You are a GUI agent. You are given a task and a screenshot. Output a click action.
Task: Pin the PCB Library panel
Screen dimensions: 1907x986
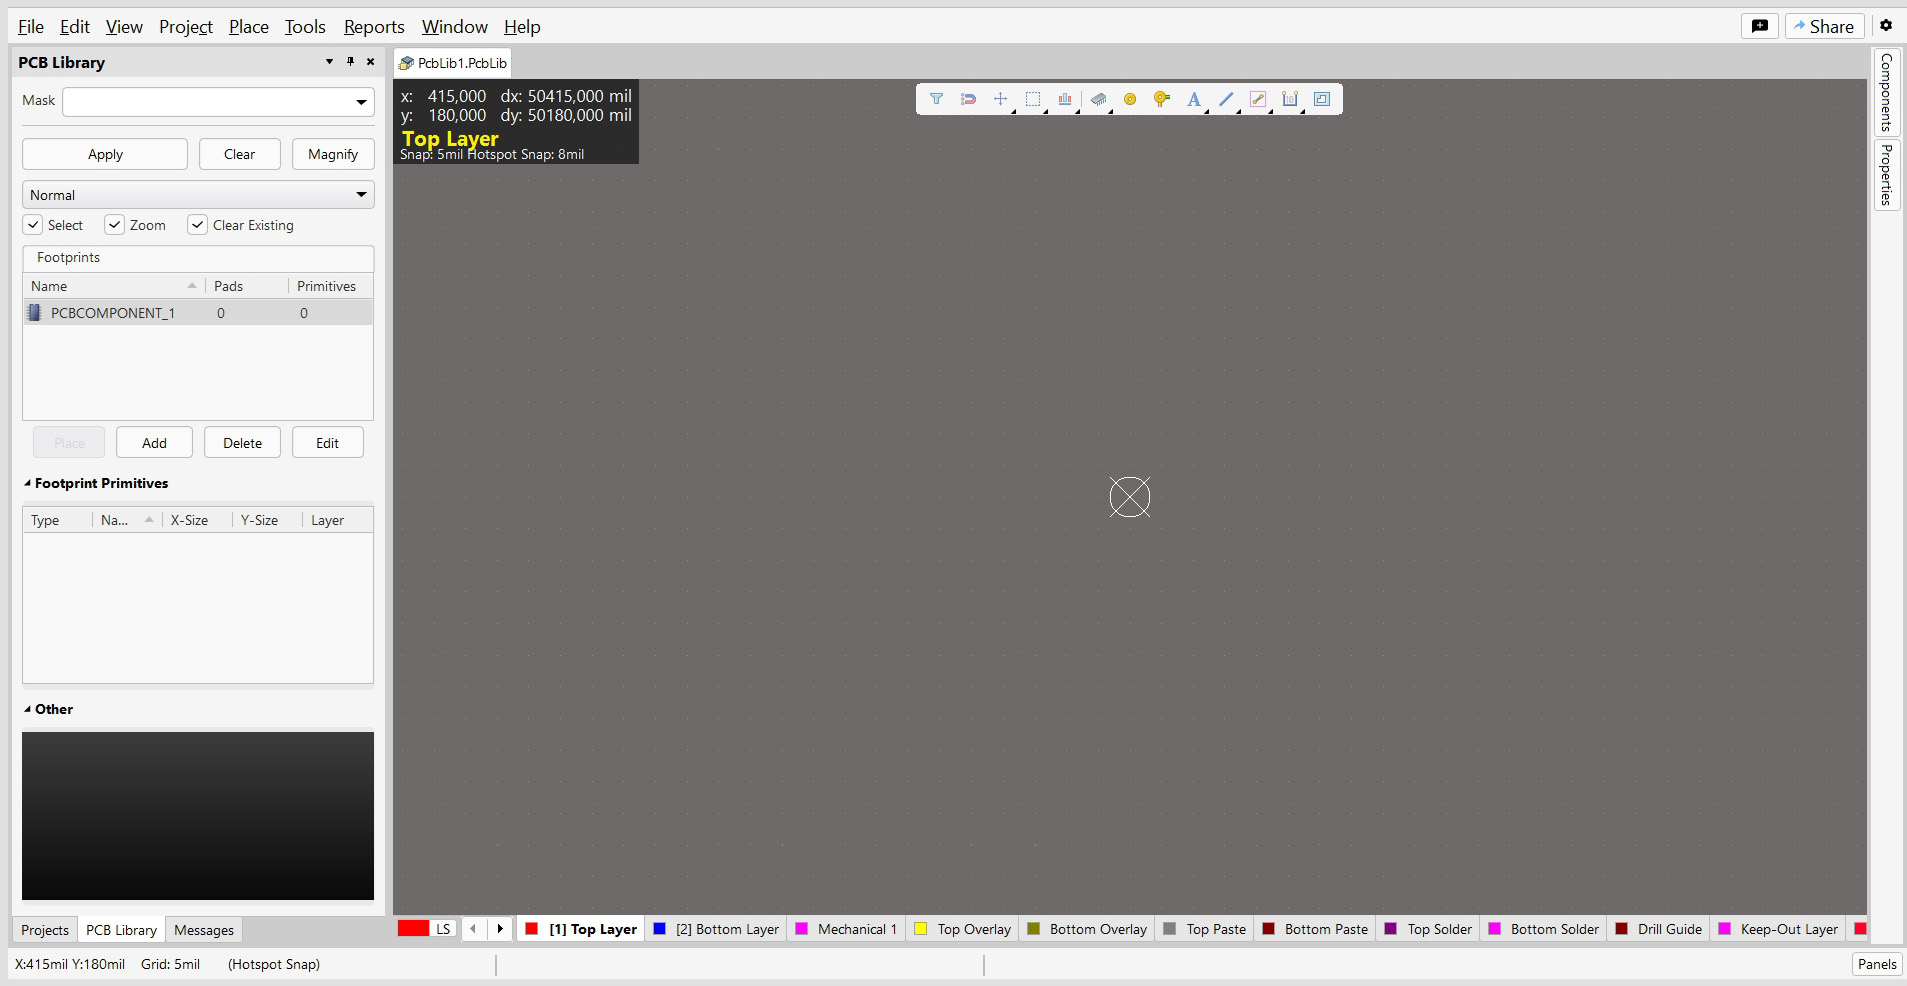coord(350,62)
